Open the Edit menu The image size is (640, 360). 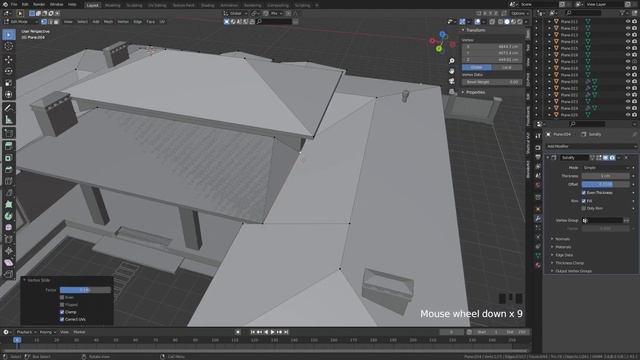pos(25,4)
